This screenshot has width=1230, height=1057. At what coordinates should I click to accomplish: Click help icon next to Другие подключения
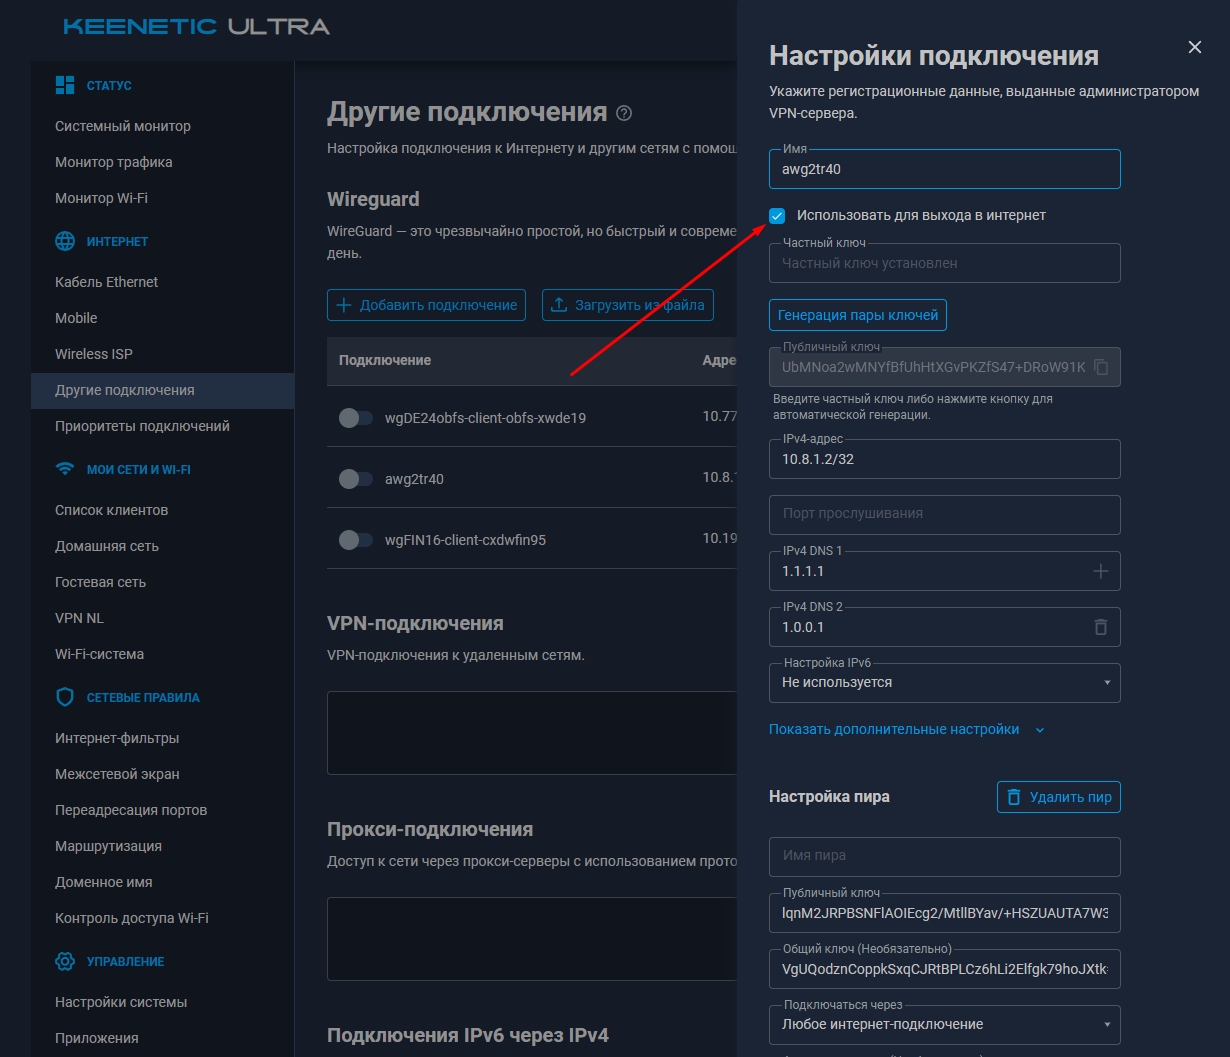625,113
